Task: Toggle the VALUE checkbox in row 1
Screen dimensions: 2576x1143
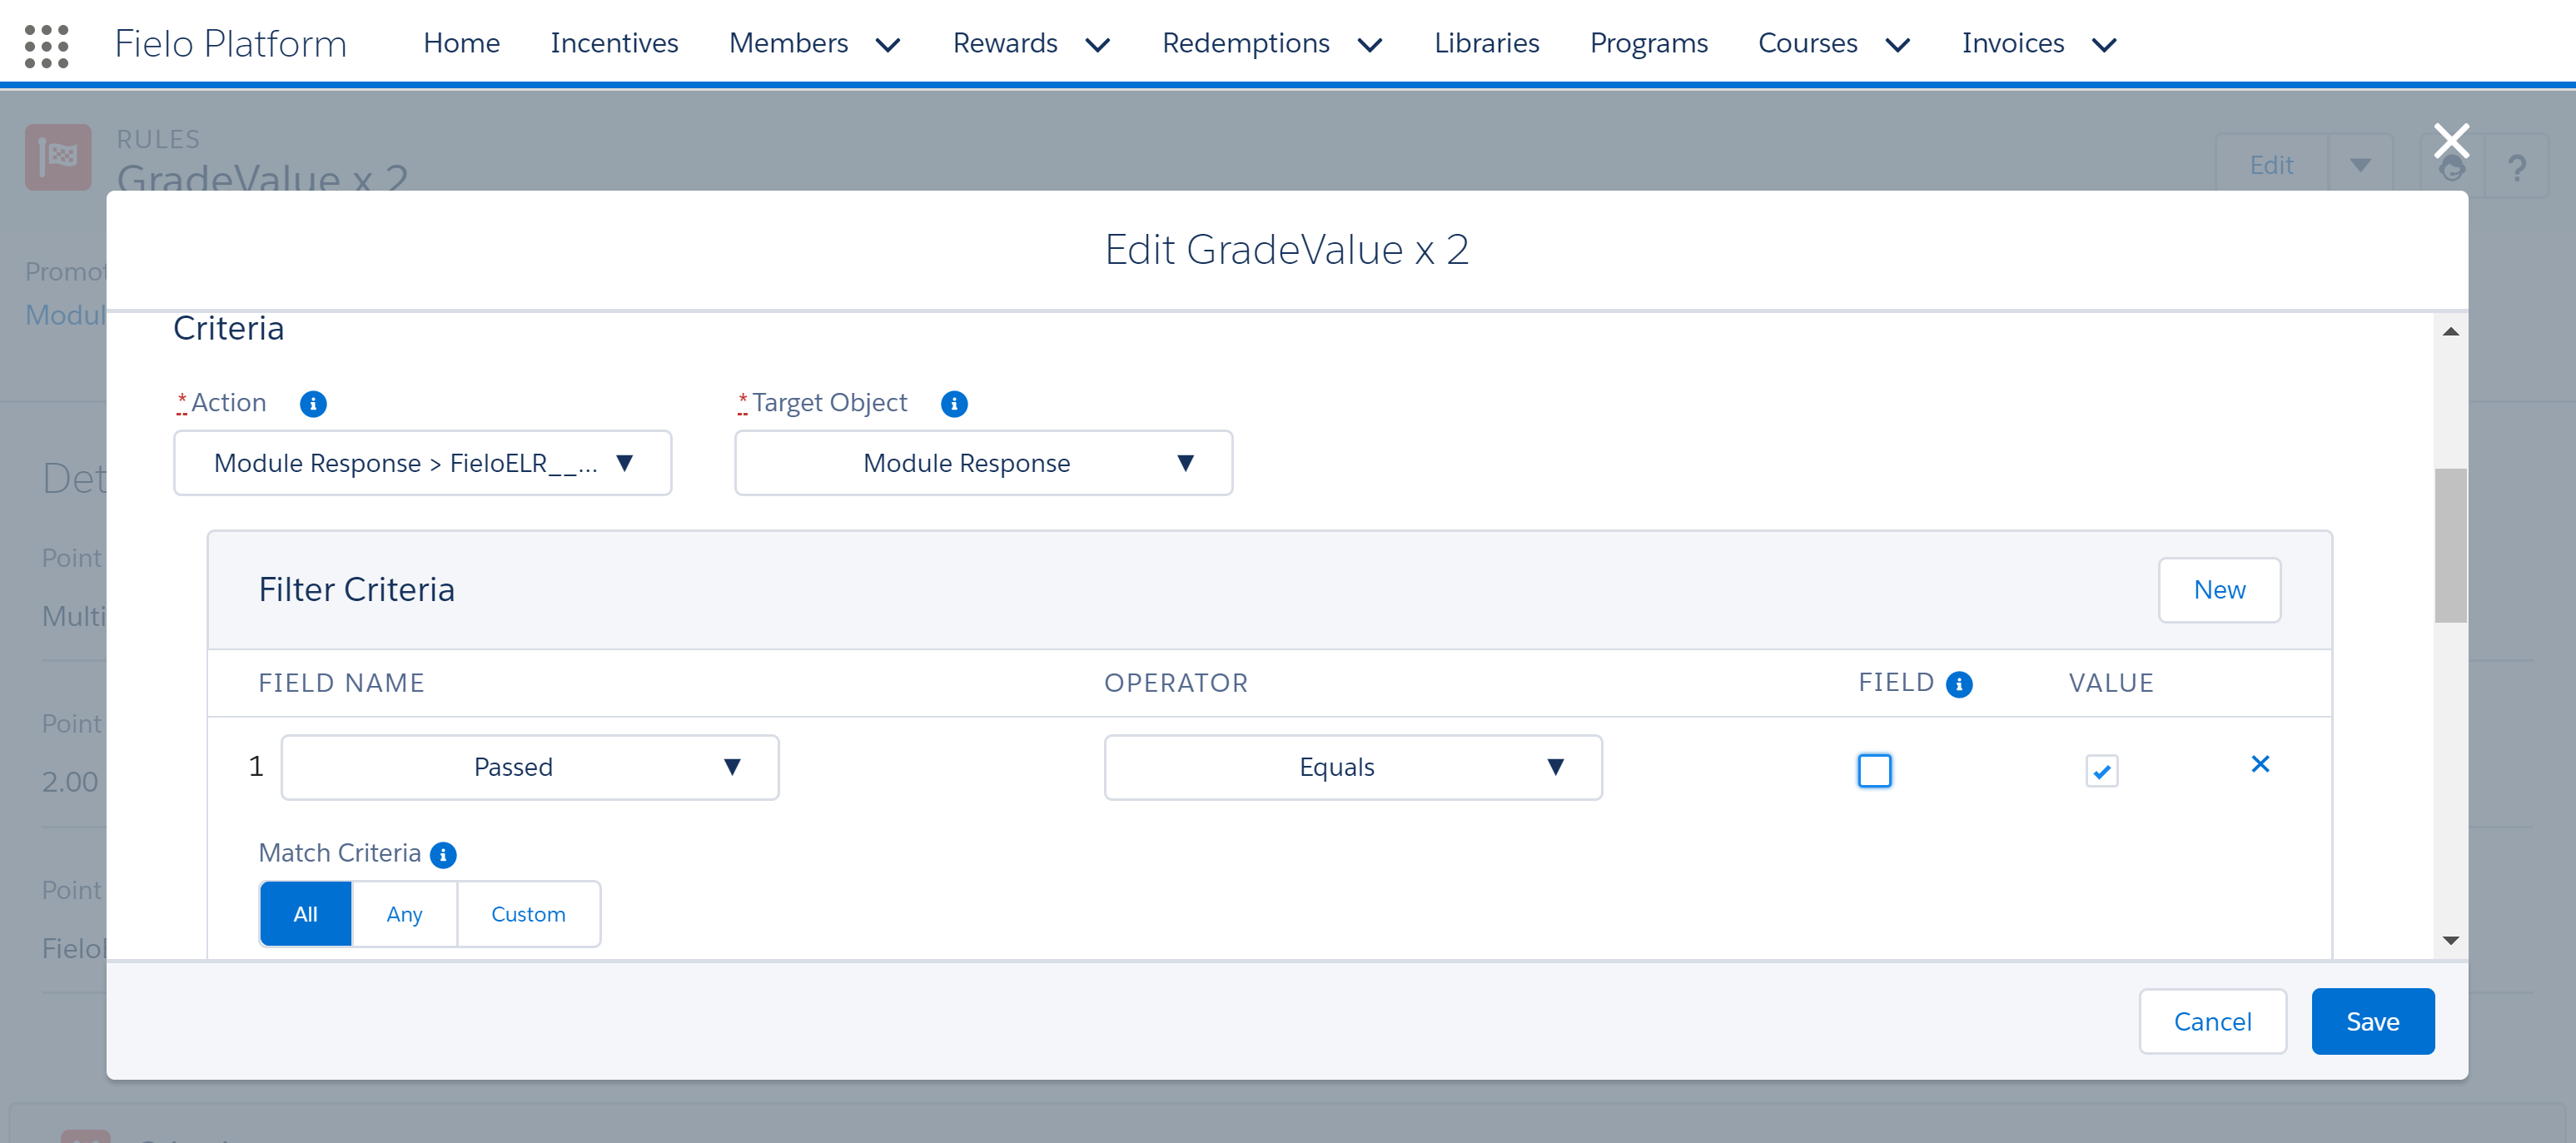Action: click(x=2102, y=771)
